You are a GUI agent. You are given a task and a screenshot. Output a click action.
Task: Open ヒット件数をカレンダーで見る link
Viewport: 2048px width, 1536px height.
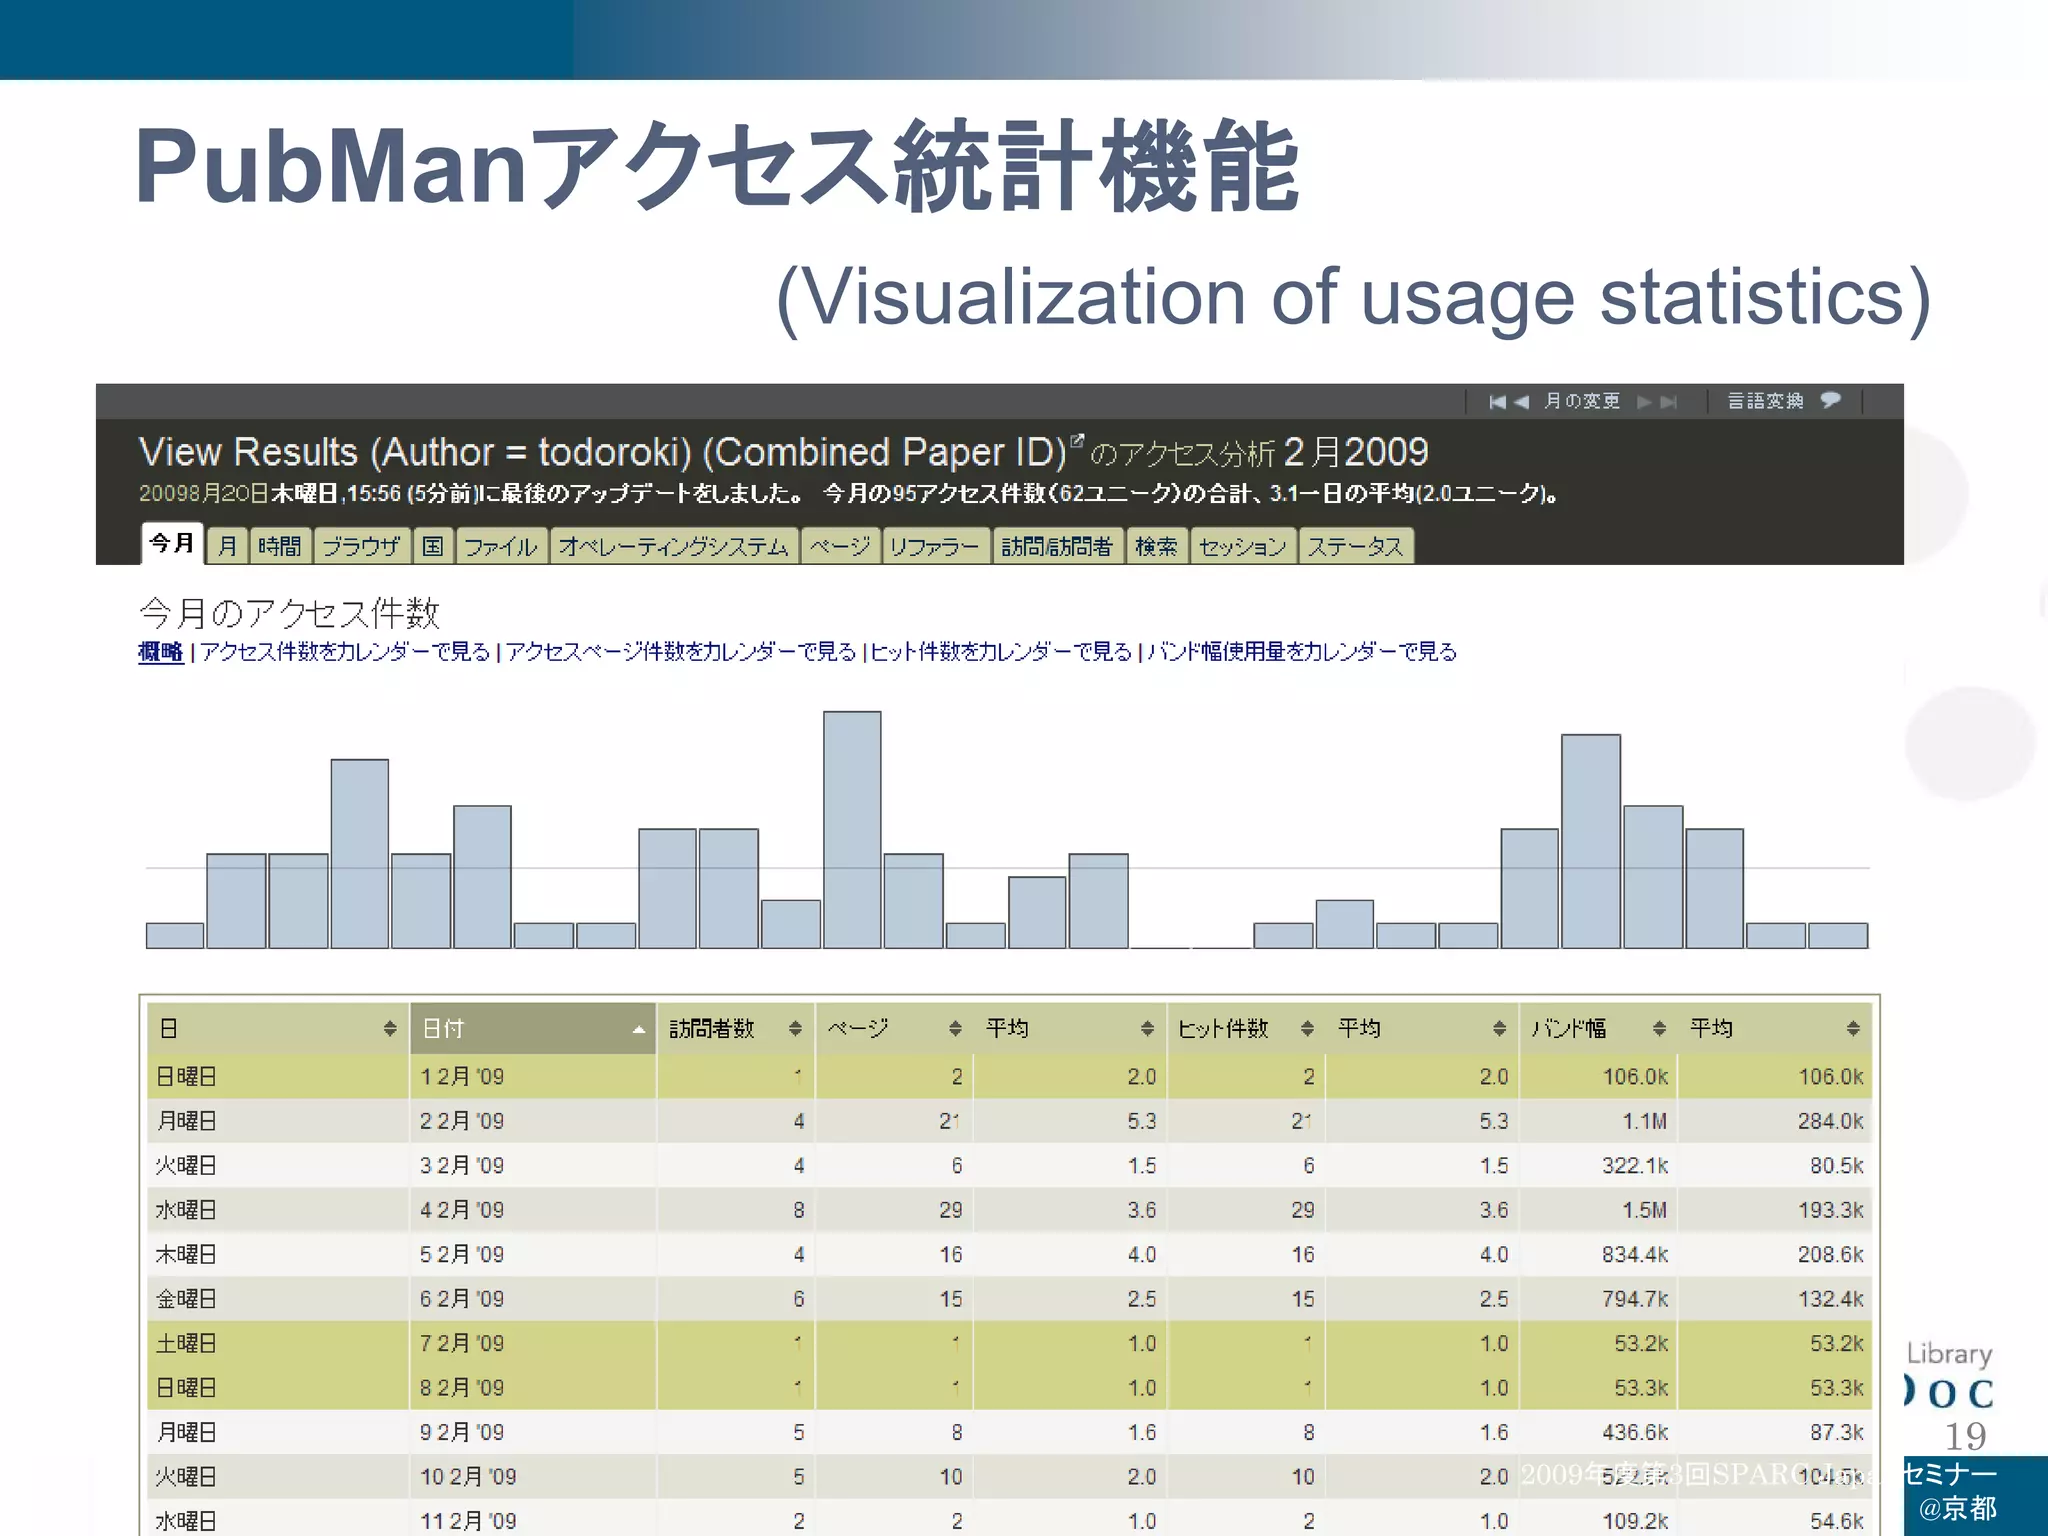coord(1001,652)
